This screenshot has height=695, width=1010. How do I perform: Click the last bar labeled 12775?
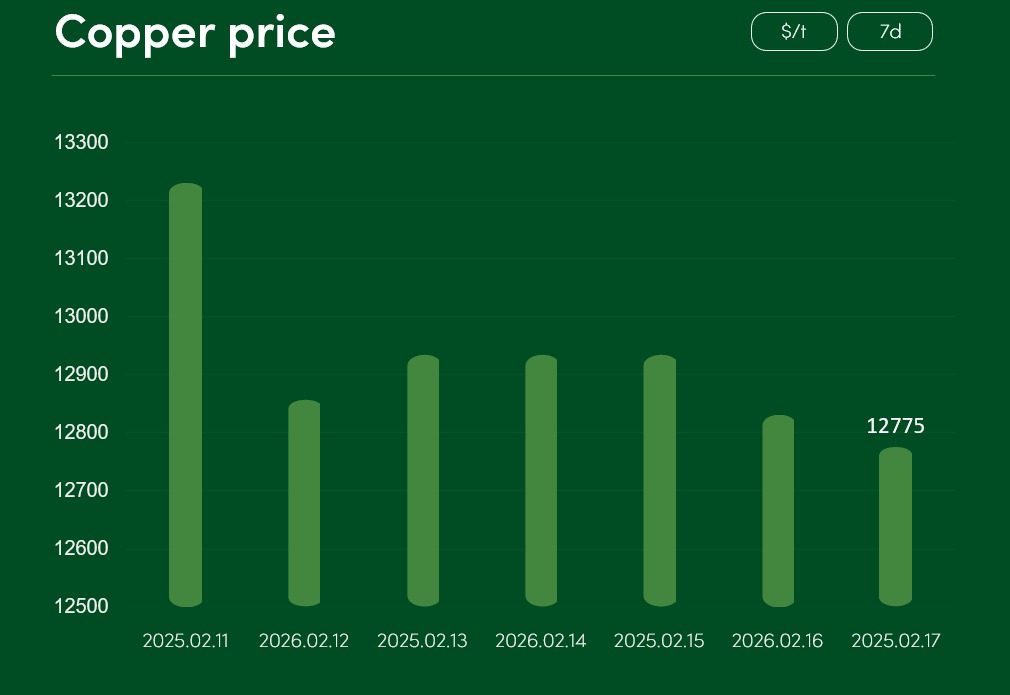point(896,527)
